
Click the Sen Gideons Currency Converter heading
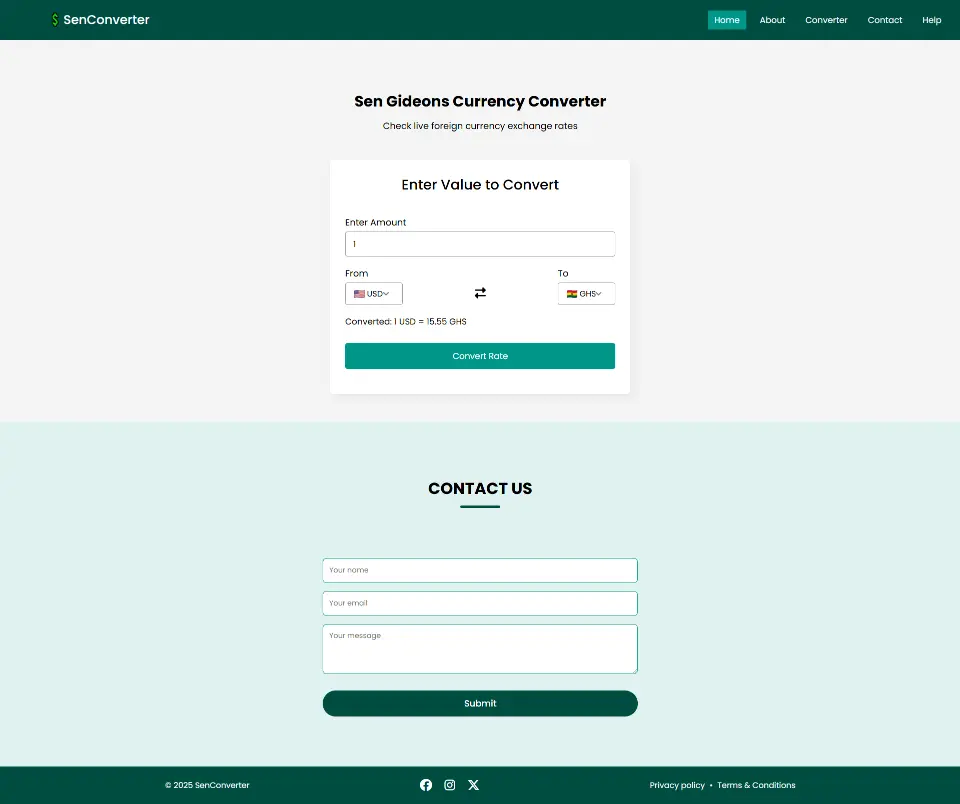[480, 101]
